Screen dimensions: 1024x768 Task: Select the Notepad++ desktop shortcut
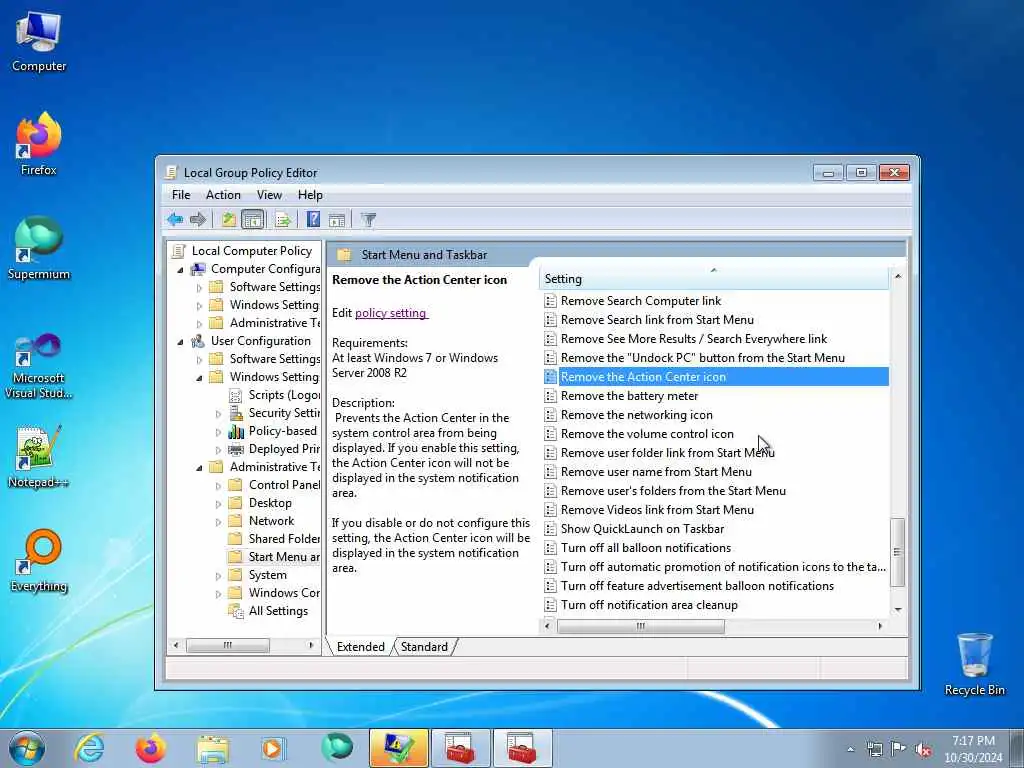[x=39, y=457]
